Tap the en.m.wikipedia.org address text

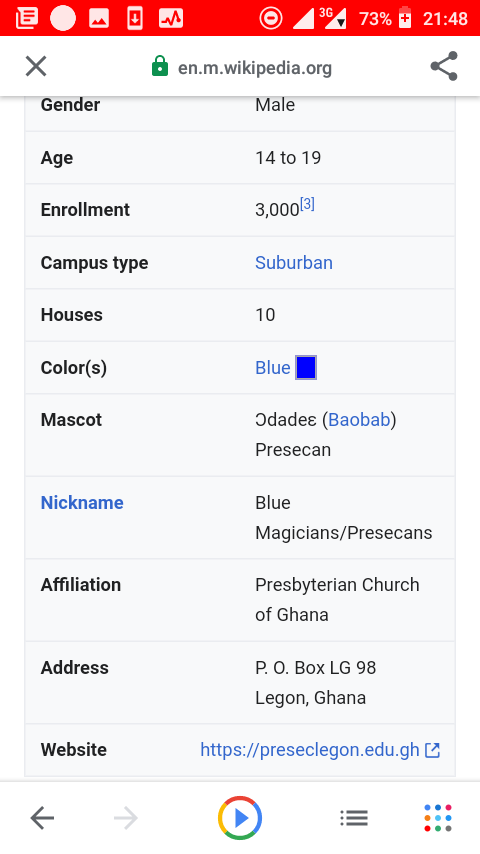pyautogui.click(x=255, y=68)
